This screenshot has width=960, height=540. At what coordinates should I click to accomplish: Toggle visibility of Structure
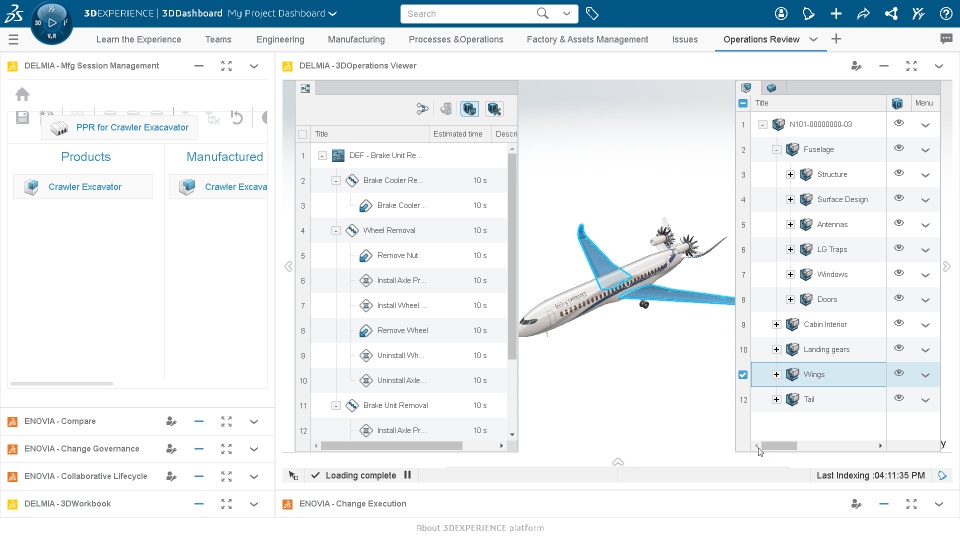click(x=899, y=173)
